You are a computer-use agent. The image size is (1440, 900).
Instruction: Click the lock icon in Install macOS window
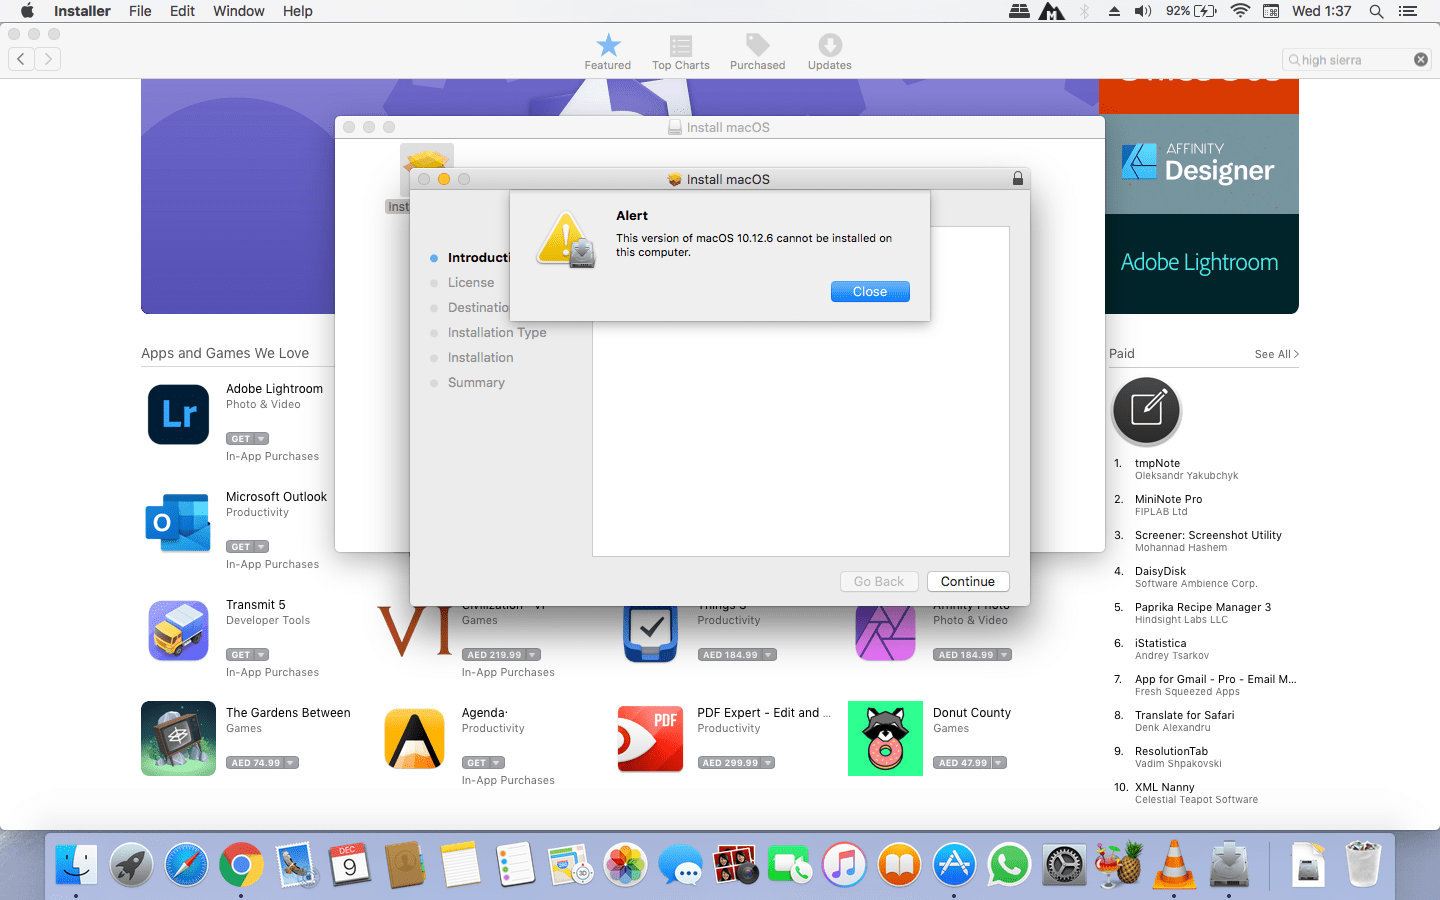click(1018, 179)
